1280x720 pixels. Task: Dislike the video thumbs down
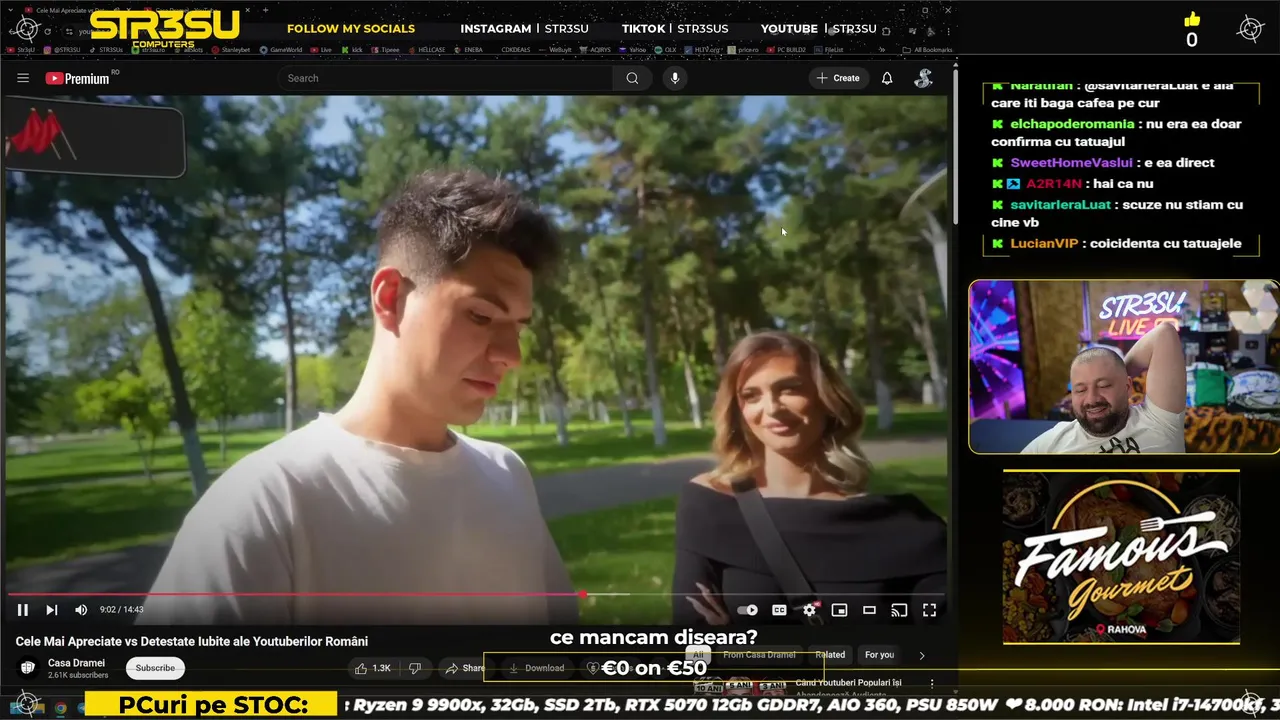click(x=415, y=668)
